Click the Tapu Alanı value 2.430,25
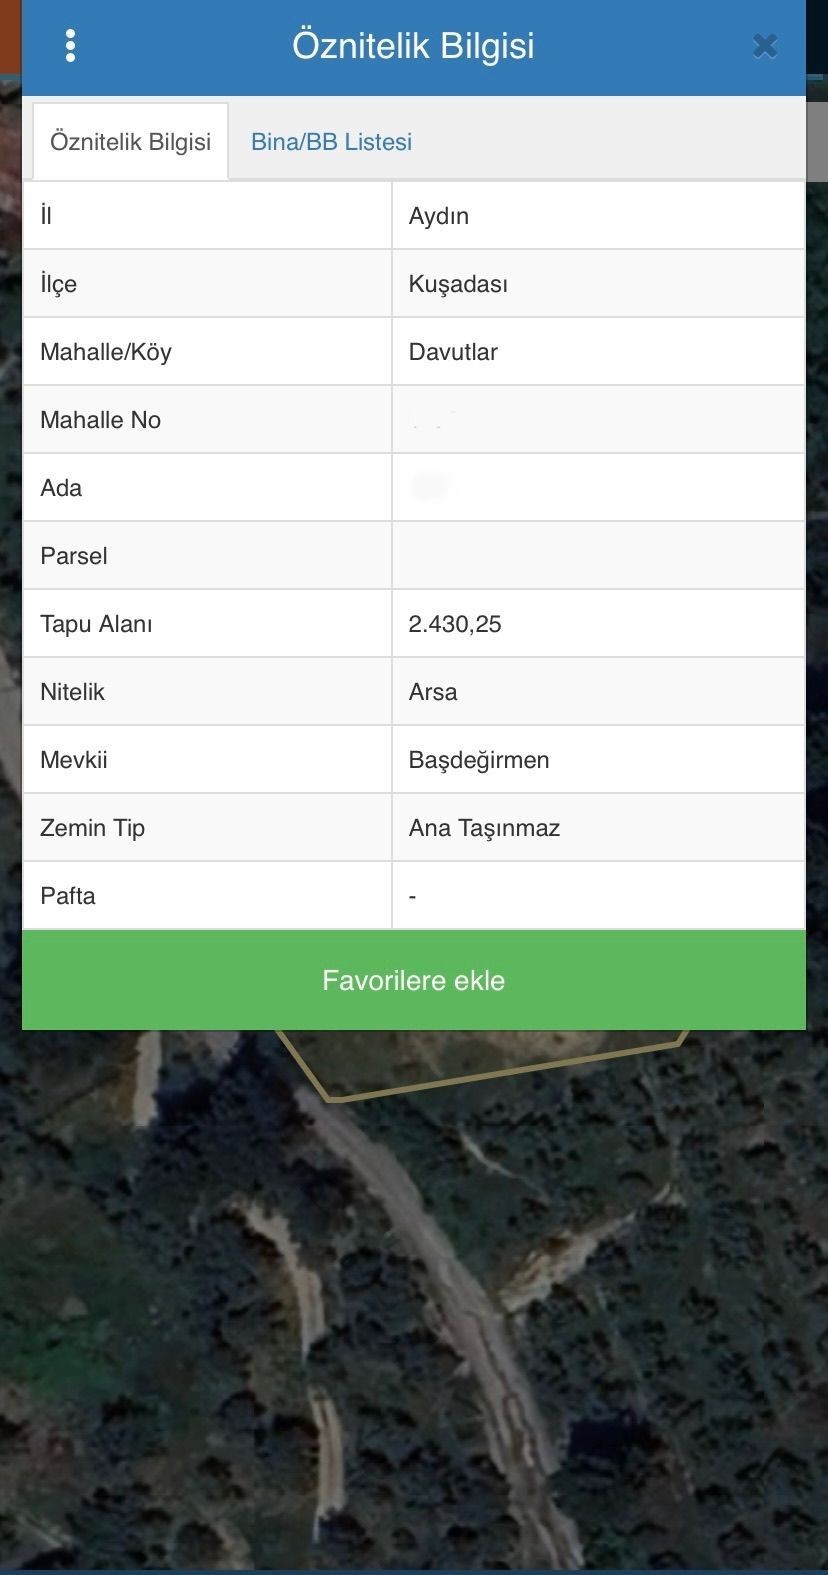The image size is (828, 1575). coord(455,624)
